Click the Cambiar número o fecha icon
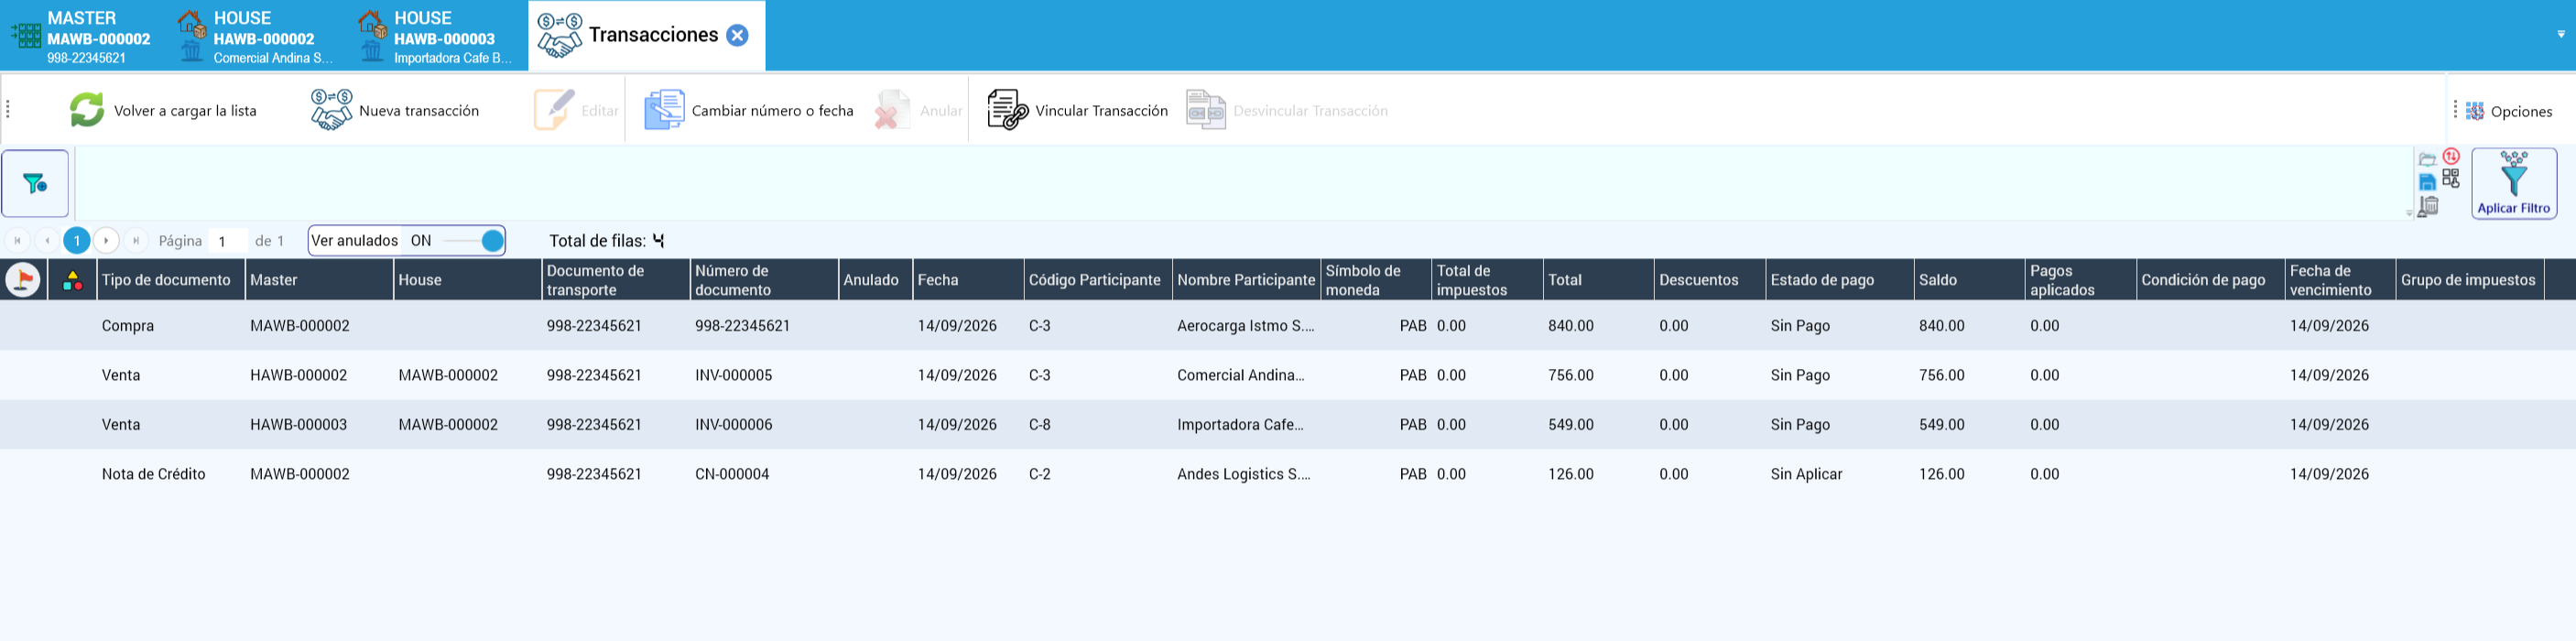 [x=664, y=110]
